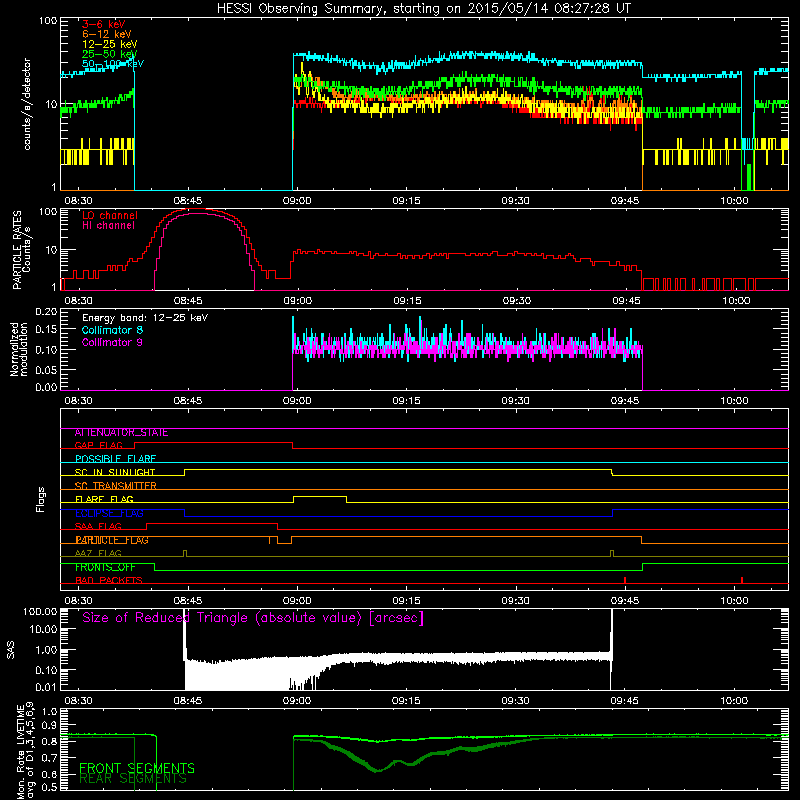800x800 pixels.
Task: Select the '3-6 keV' legend label
Action: [x=104, y=24]
